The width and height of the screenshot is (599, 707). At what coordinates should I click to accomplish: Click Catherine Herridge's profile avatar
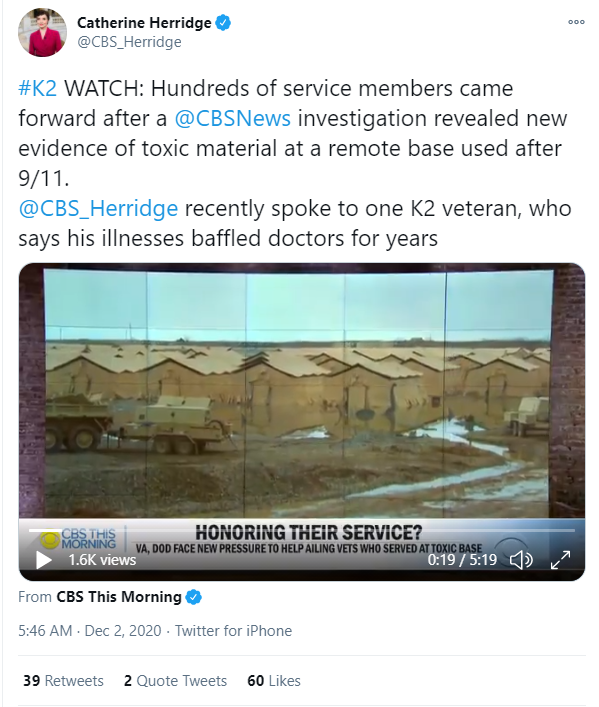[x=42, y=32]
